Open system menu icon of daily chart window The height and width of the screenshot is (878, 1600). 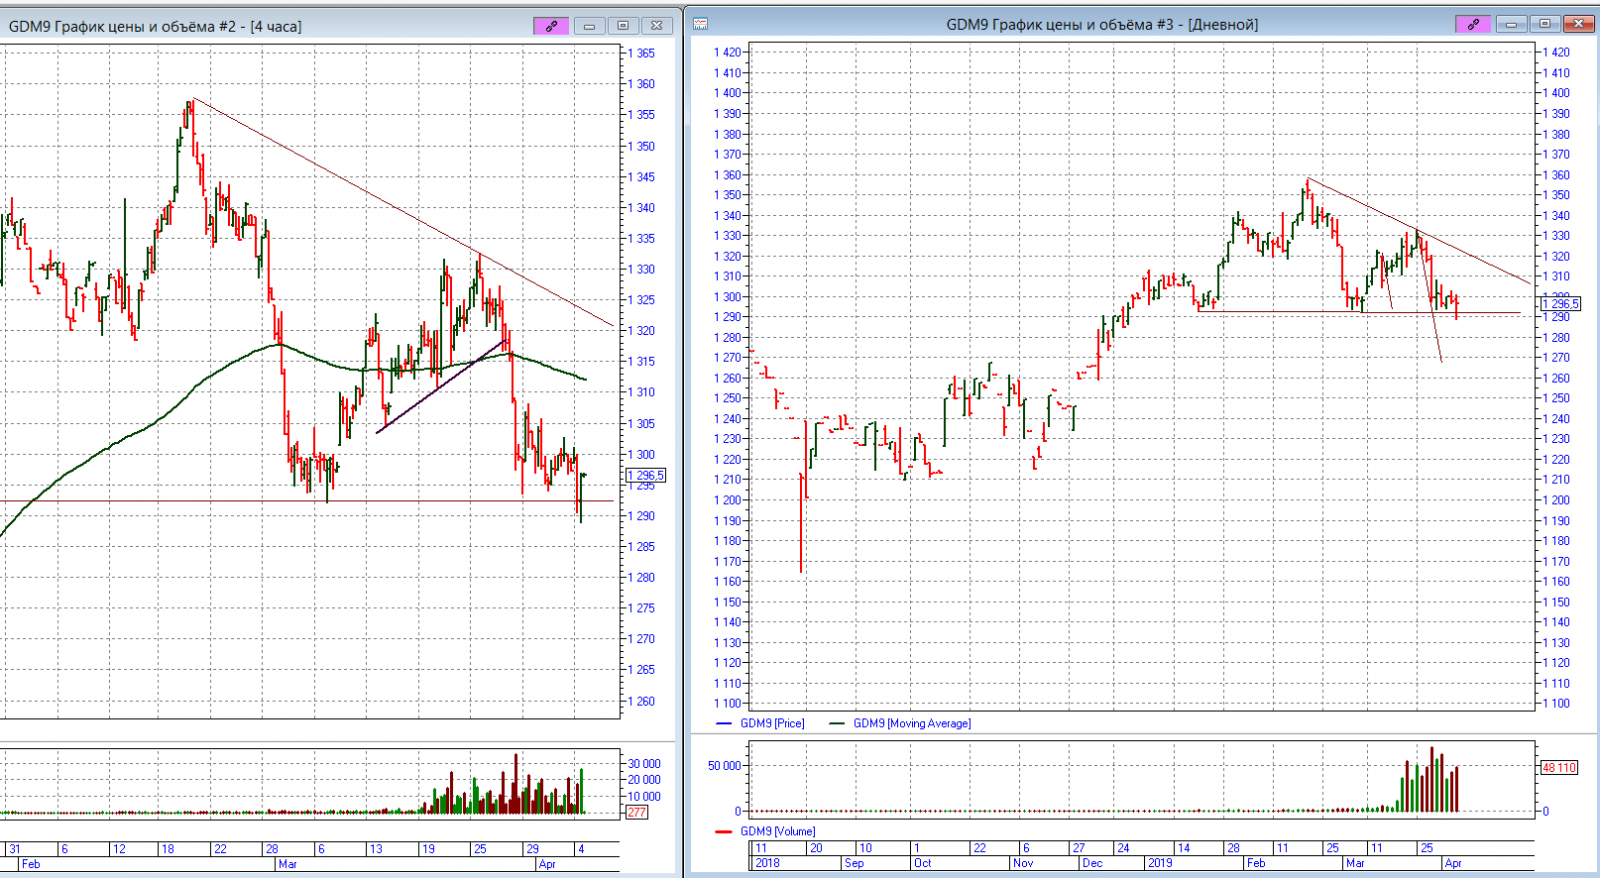[x=701, y=24]
